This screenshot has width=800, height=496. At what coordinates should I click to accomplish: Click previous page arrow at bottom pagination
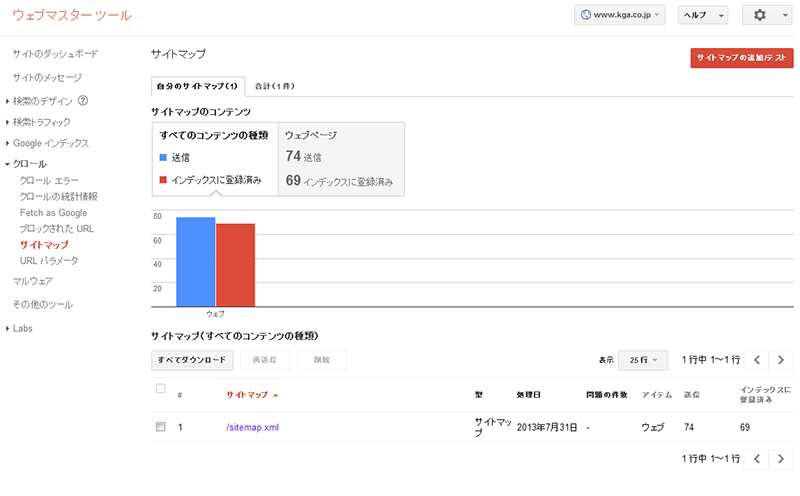(x=758, y=458)
